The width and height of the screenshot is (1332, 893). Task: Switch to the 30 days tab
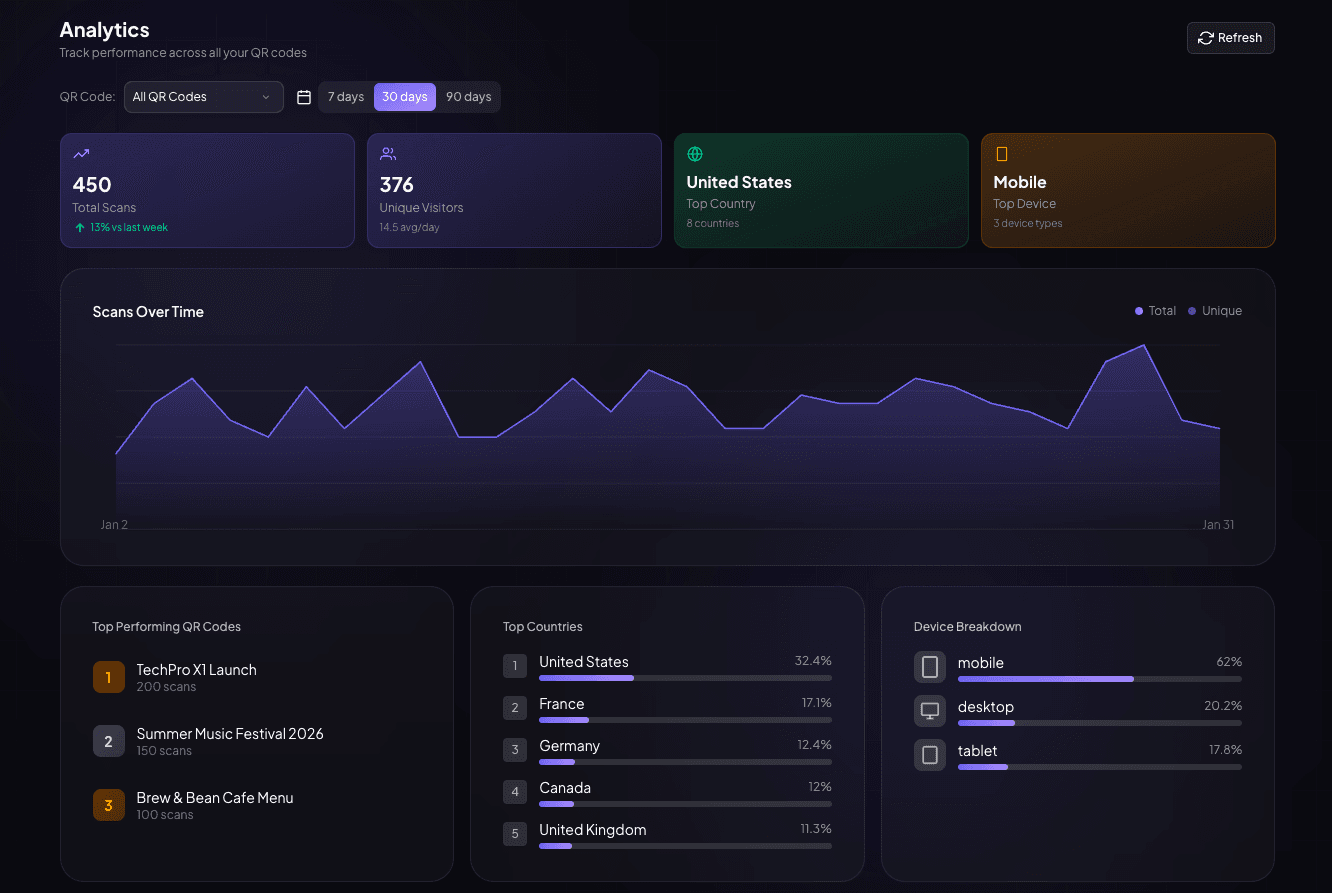coord(404,96)
